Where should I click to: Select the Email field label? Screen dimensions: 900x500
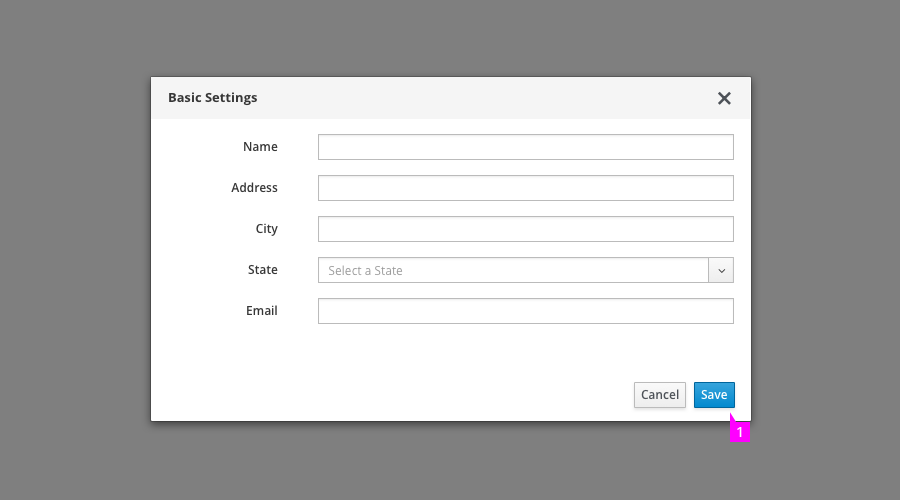tap(262, 311)
